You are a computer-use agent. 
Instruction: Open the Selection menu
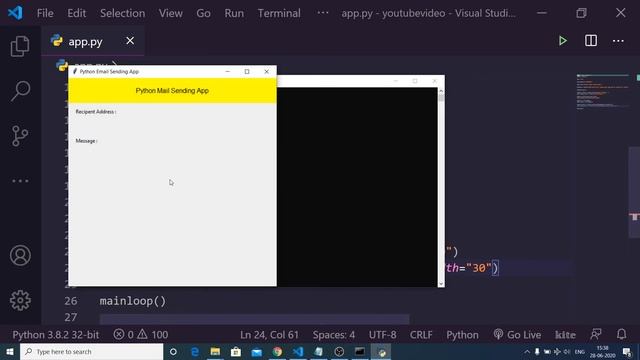point(122,13)
